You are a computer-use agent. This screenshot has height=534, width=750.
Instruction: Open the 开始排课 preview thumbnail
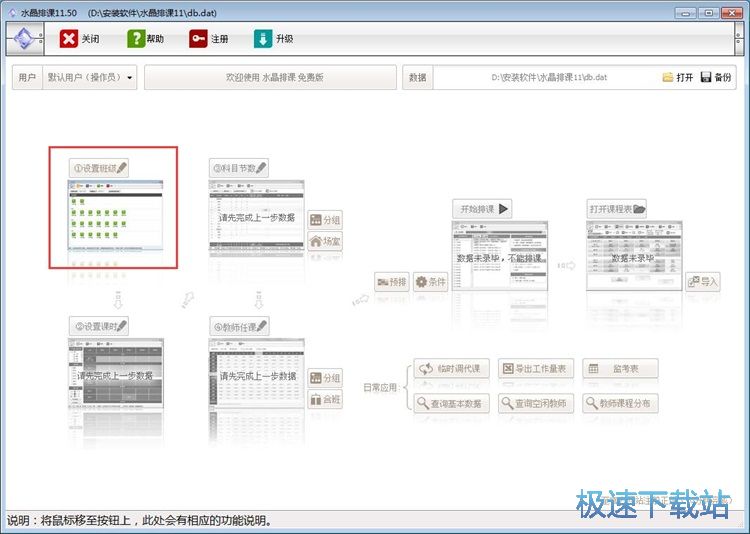coord(500,256)
